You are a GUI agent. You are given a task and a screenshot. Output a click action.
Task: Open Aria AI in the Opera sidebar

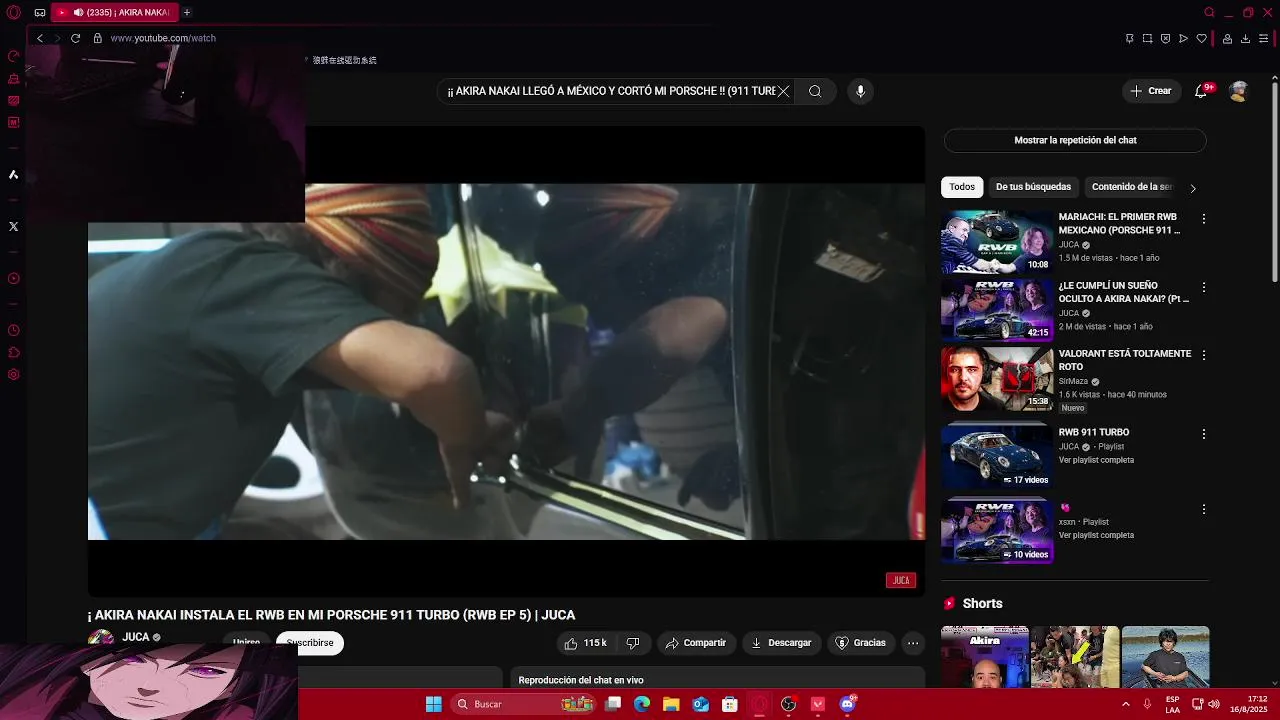pyautogui.click(x=13, y=175)
